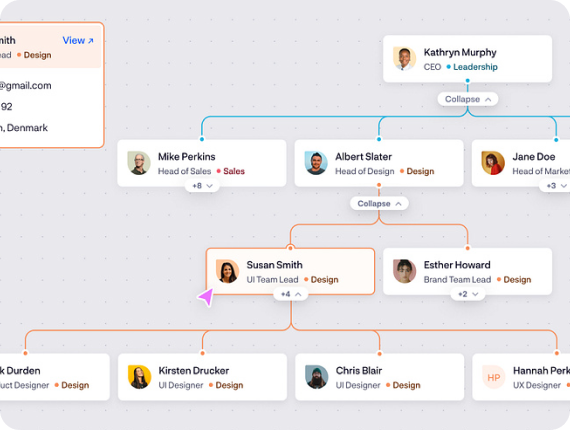
Task: Click the HP initials avatar
Action: tap(493, 377)
